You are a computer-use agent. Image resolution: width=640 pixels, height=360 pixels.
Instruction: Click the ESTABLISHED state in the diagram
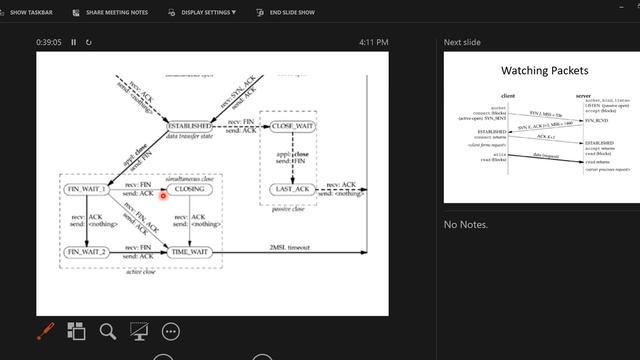(x=190, y=126)
